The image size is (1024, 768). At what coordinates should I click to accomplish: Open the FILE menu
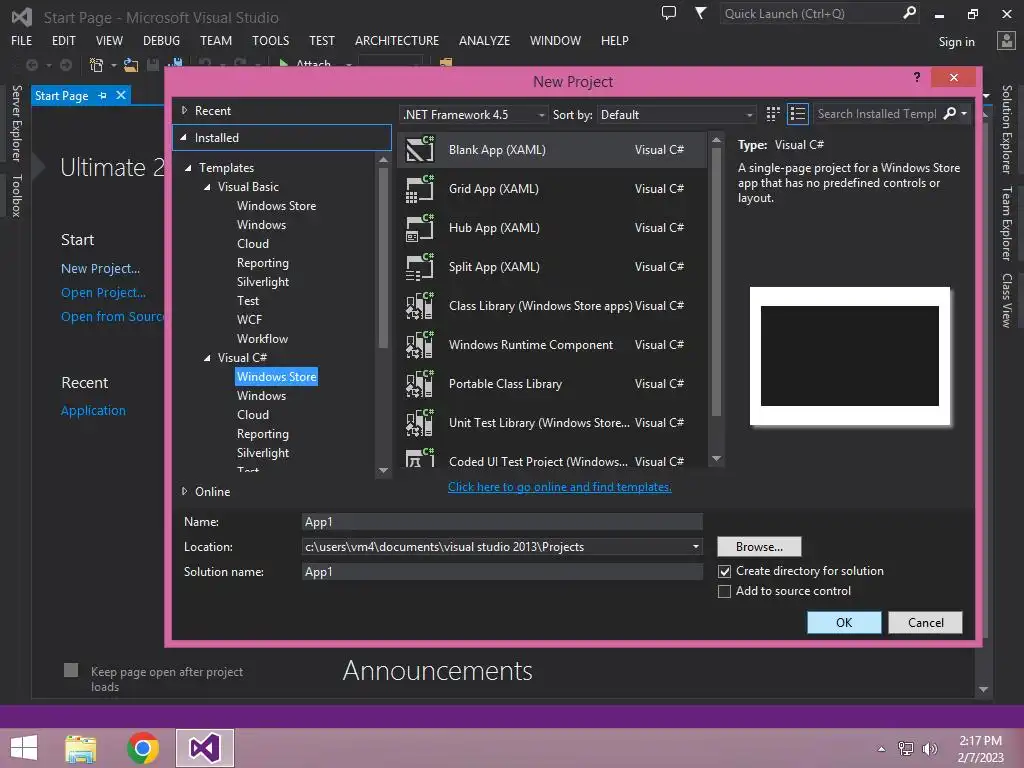click(22, 40)
